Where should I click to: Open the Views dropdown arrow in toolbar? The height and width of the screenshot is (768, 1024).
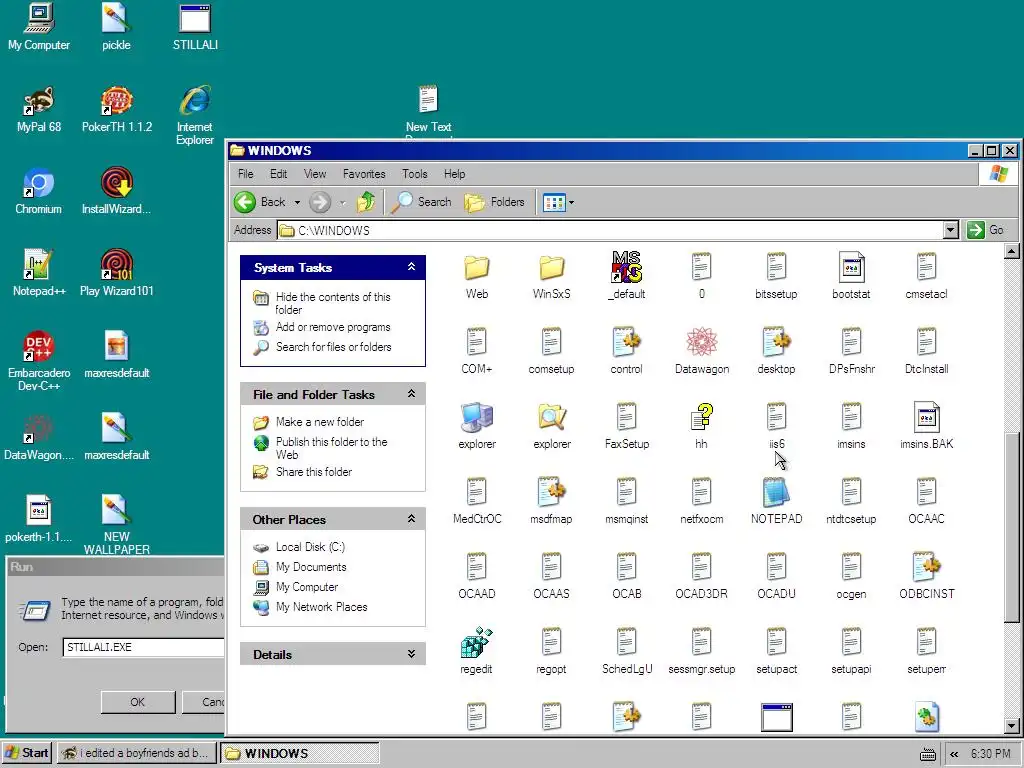pos(571,202)
